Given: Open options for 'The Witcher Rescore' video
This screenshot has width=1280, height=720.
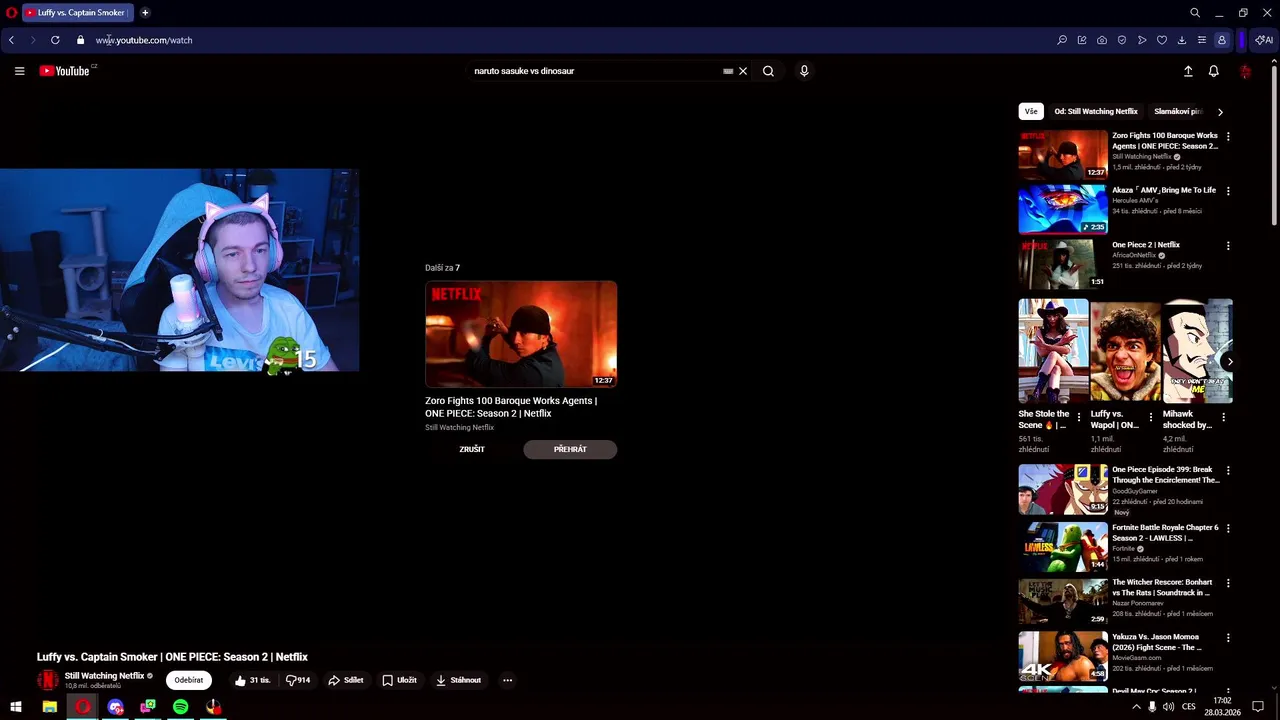Looking at the screenshot, I should pos(1228,583).
